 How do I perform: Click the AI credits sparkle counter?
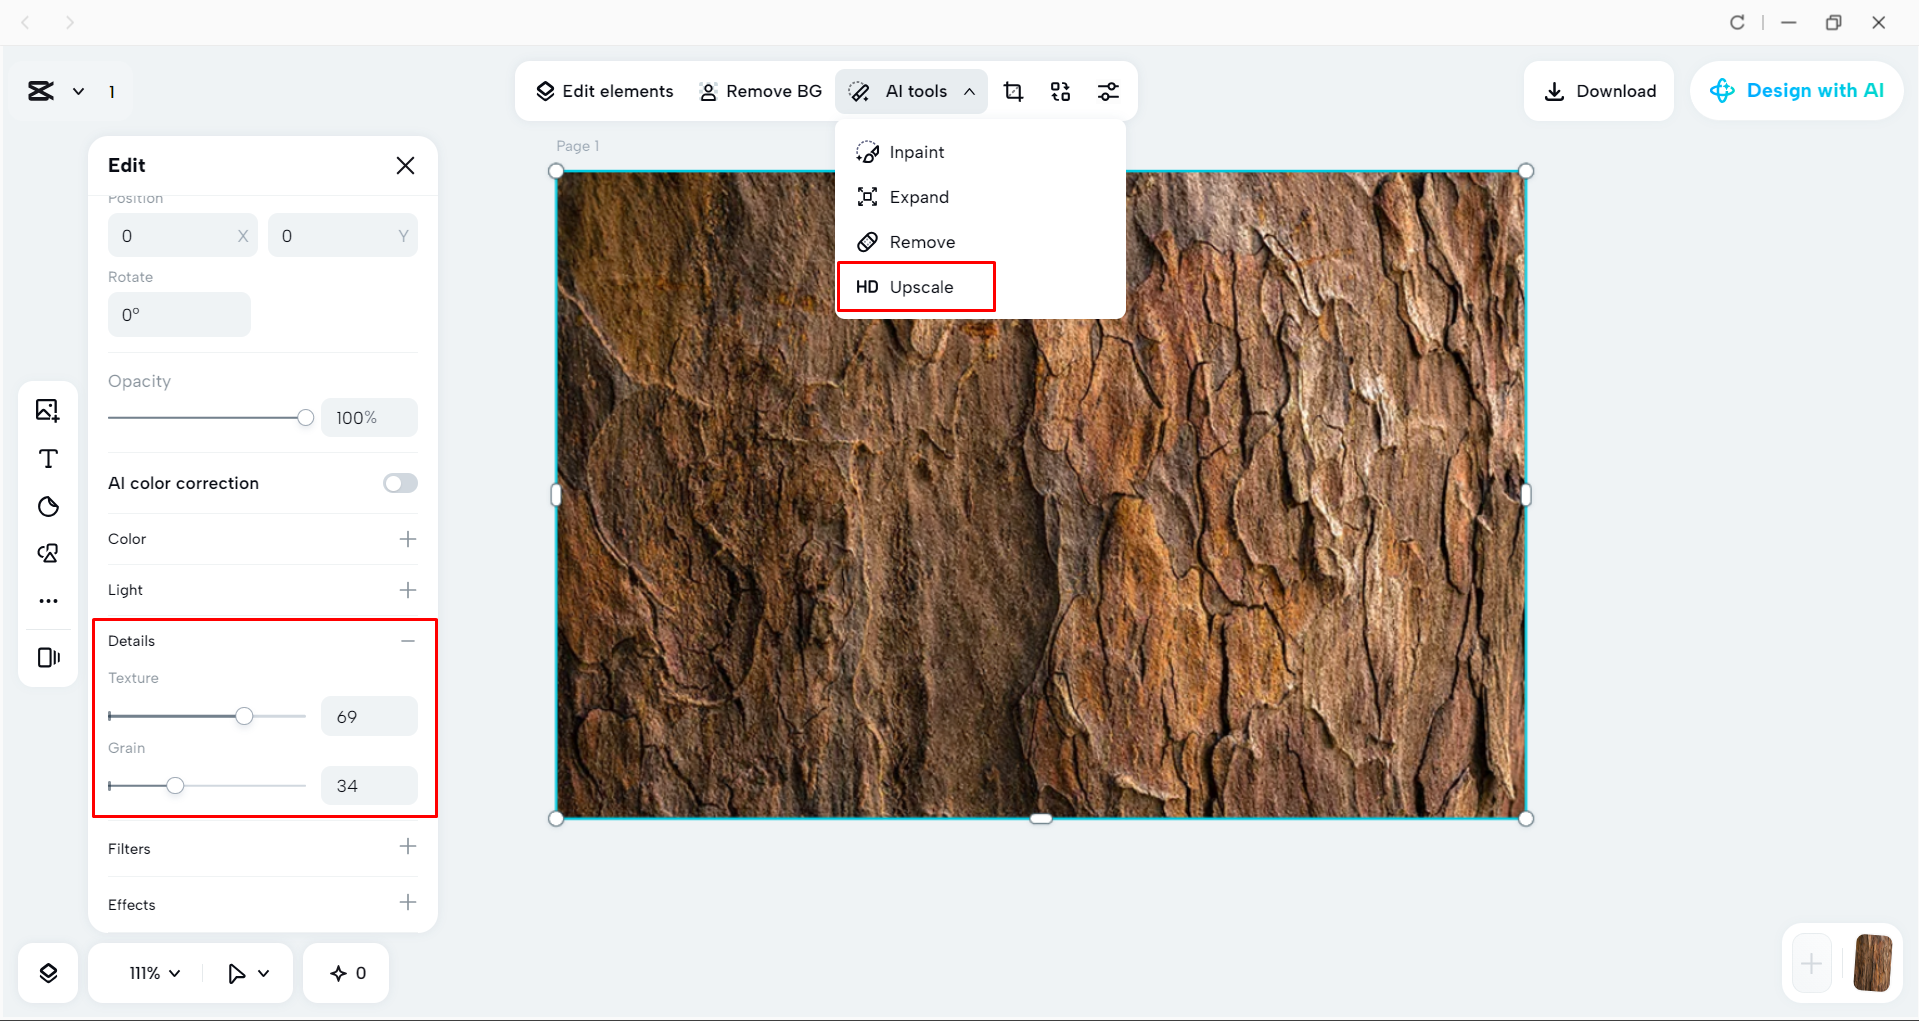coord(348,973)
